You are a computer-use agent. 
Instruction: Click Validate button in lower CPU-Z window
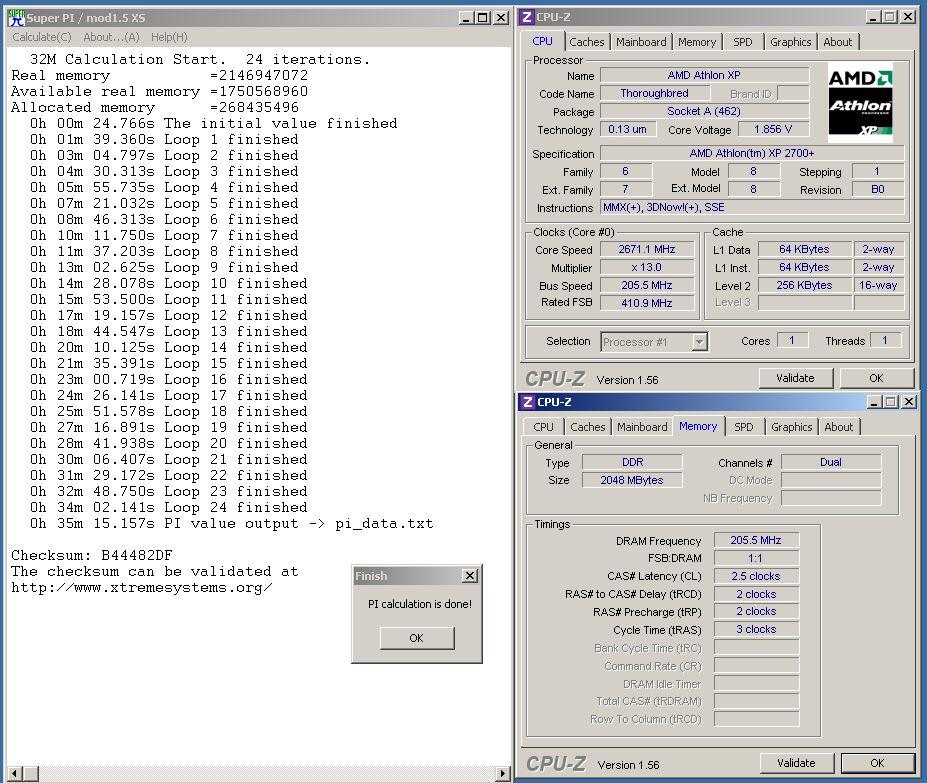[x=796, y=763]
